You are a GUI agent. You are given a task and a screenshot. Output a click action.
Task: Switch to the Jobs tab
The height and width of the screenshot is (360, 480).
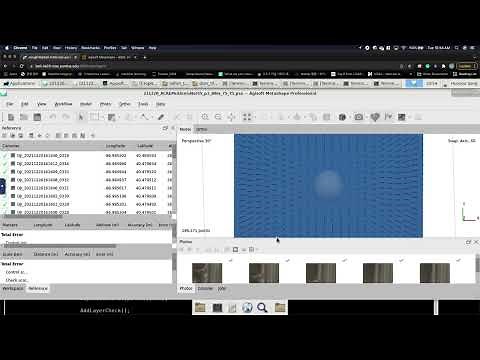pos(222,288)
